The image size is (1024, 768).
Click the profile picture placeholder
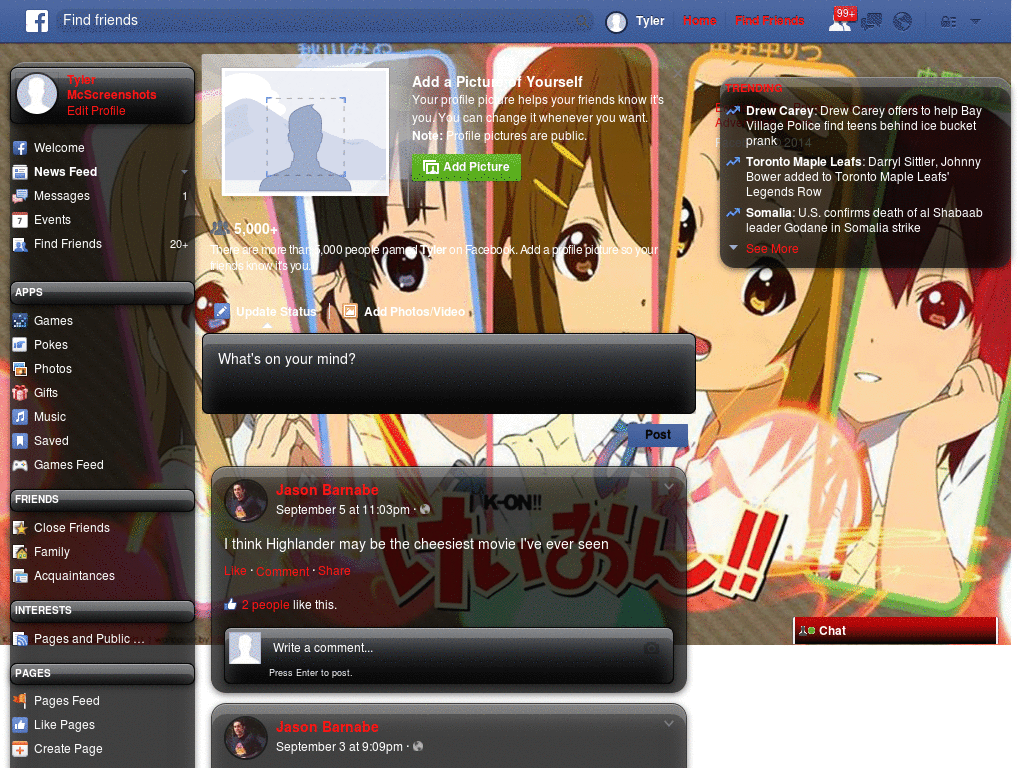pos(305,131)
